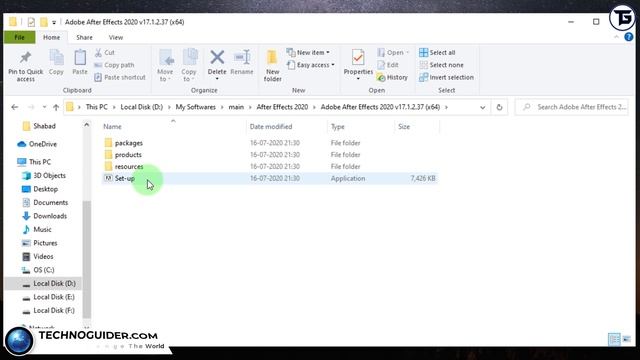640x360 pixels.
Task: Expand Delete options arrow
Action: coord(217,79)
